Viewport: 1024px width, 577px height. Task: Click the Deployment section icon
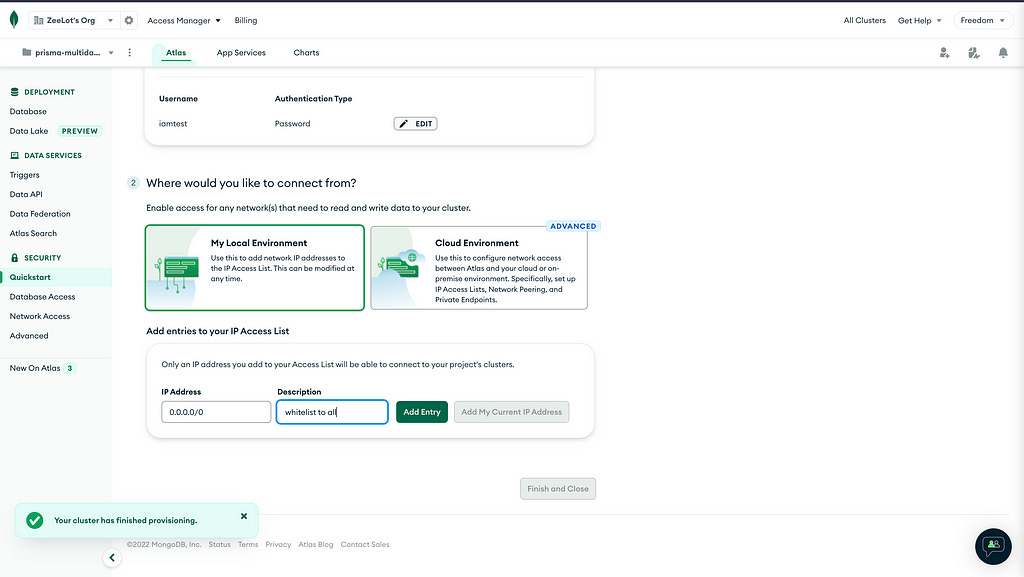pos(14,92)
